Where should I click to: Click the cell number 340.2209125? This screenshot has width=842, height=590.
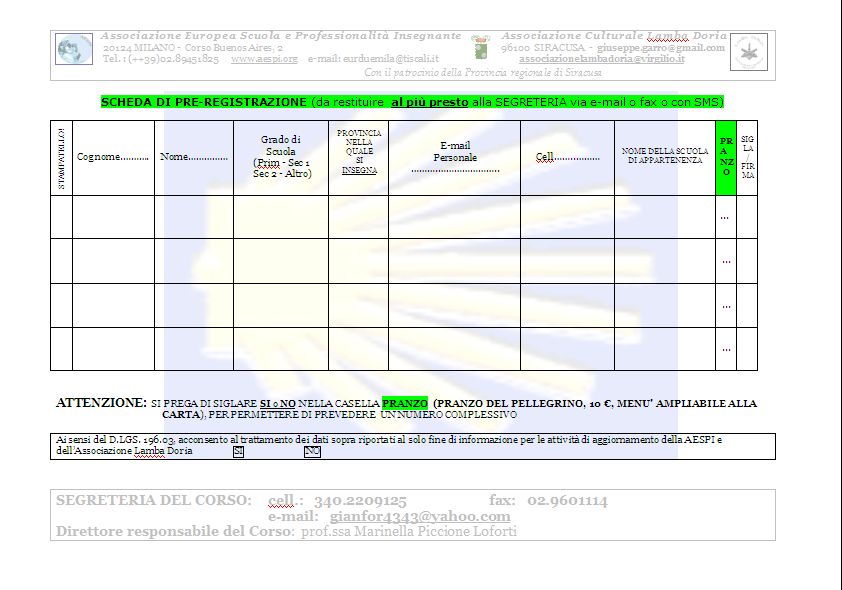(360, 501)
